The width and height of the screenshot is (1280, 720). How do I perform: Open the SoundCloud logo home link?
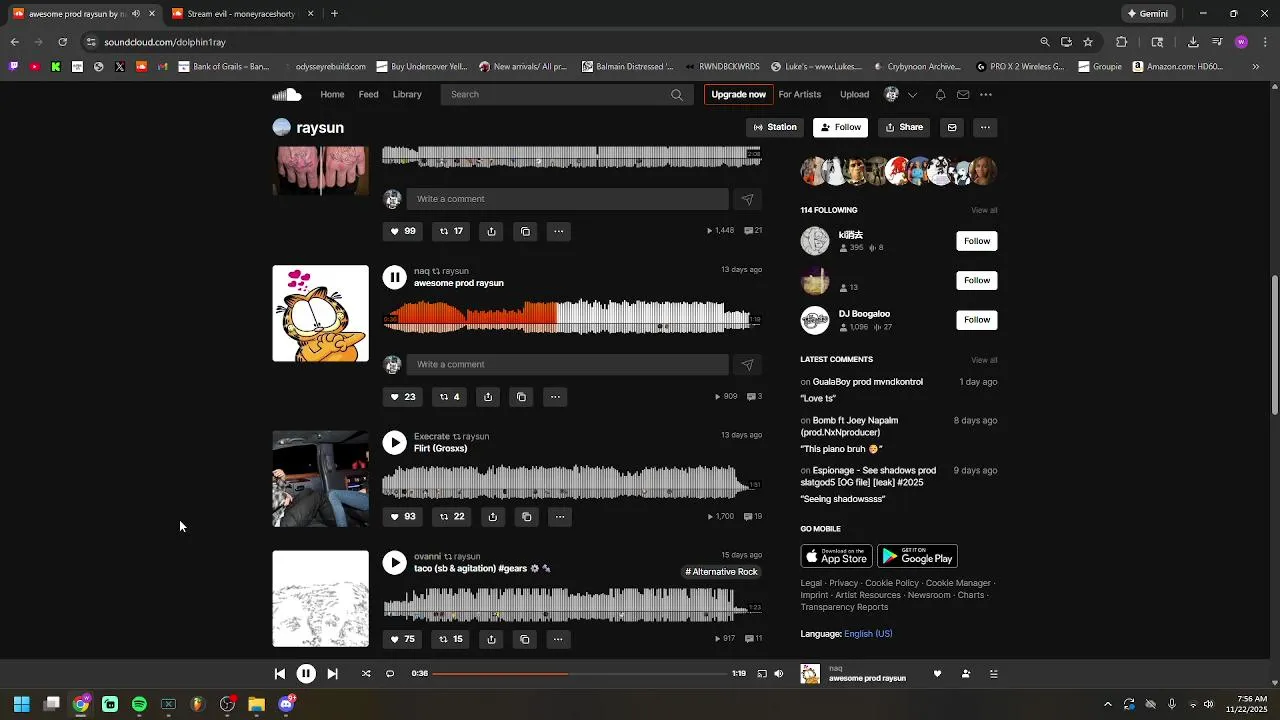point(287,94)
